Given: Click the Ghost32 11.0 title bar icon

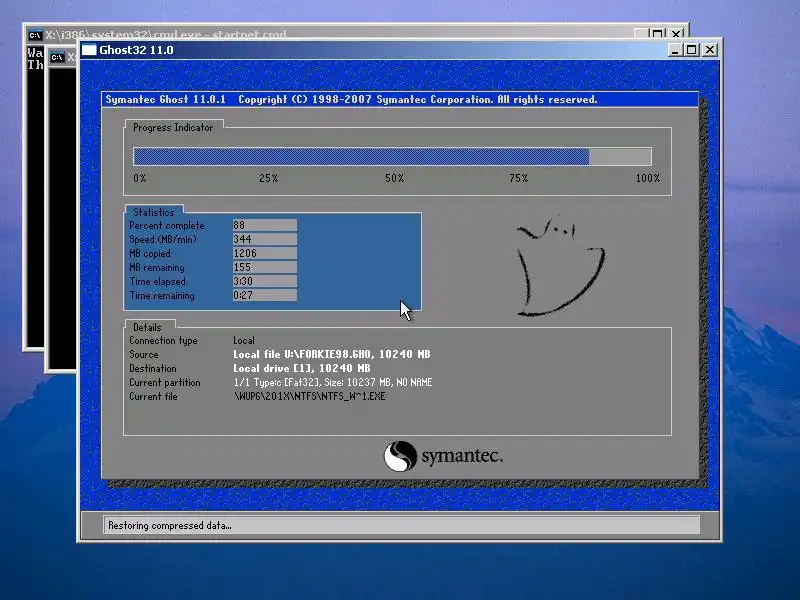Looking at the screenshot, I should coord(89,49).
